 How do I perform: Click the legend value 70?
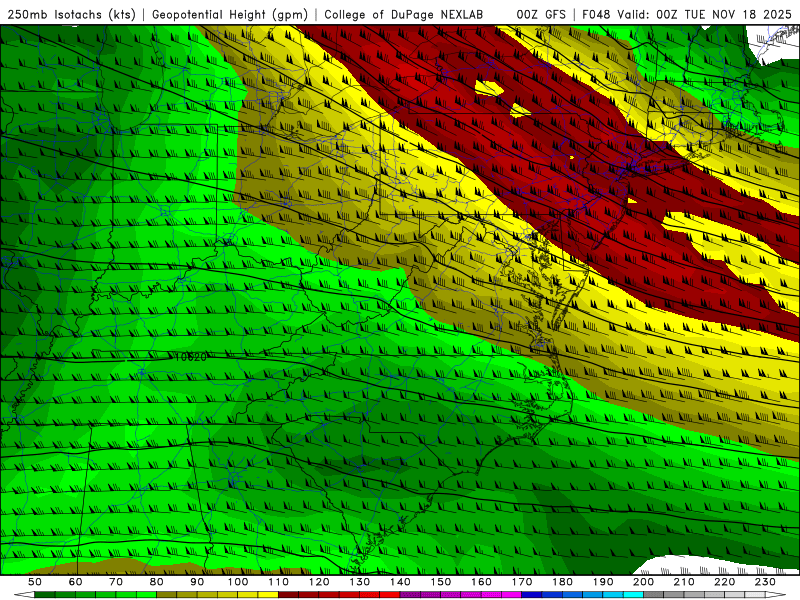pos(116,582)
